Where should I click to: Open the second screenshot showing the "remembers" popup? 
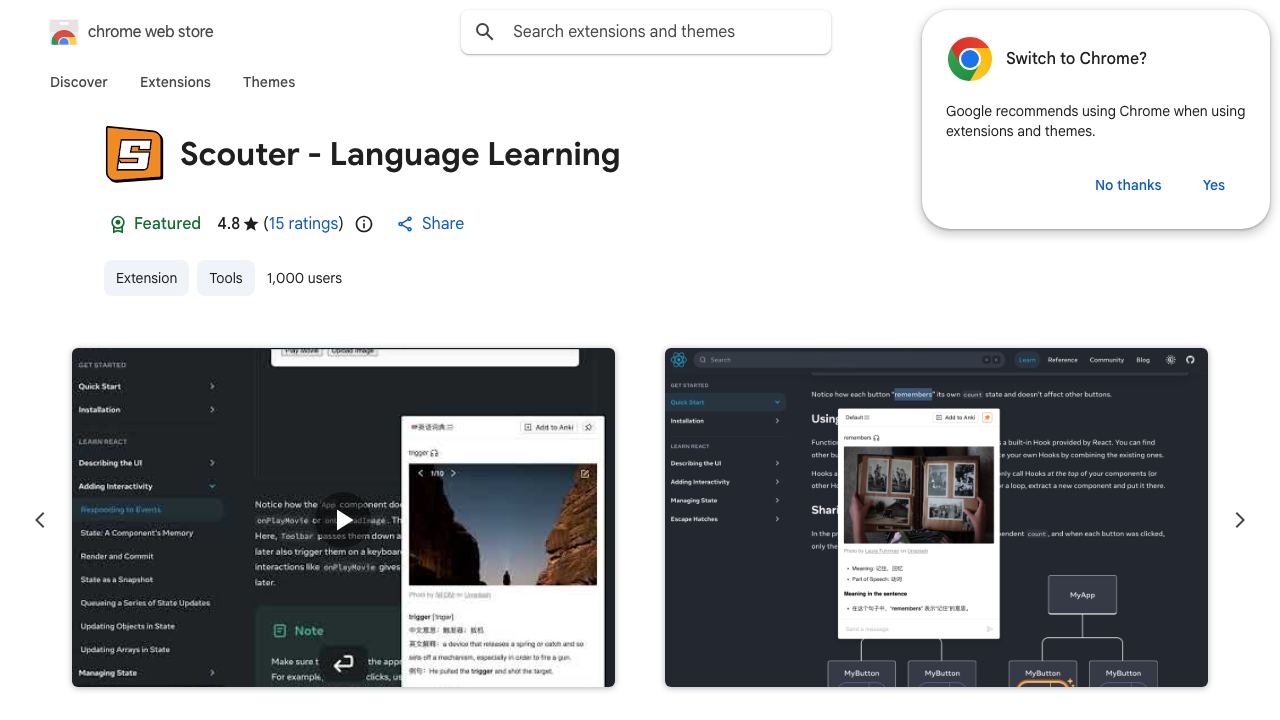pyautogui.click(x=936, y=517)
